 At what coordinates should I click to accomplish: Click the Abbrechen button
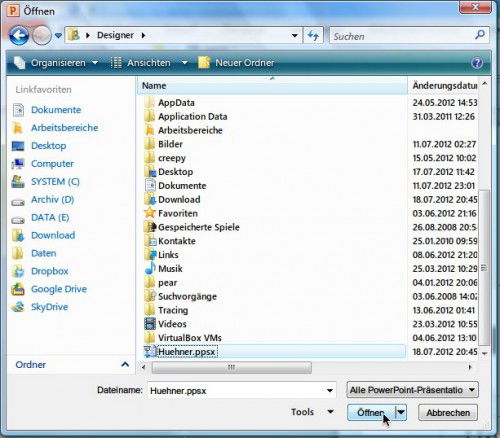click(x=448, y=413)
